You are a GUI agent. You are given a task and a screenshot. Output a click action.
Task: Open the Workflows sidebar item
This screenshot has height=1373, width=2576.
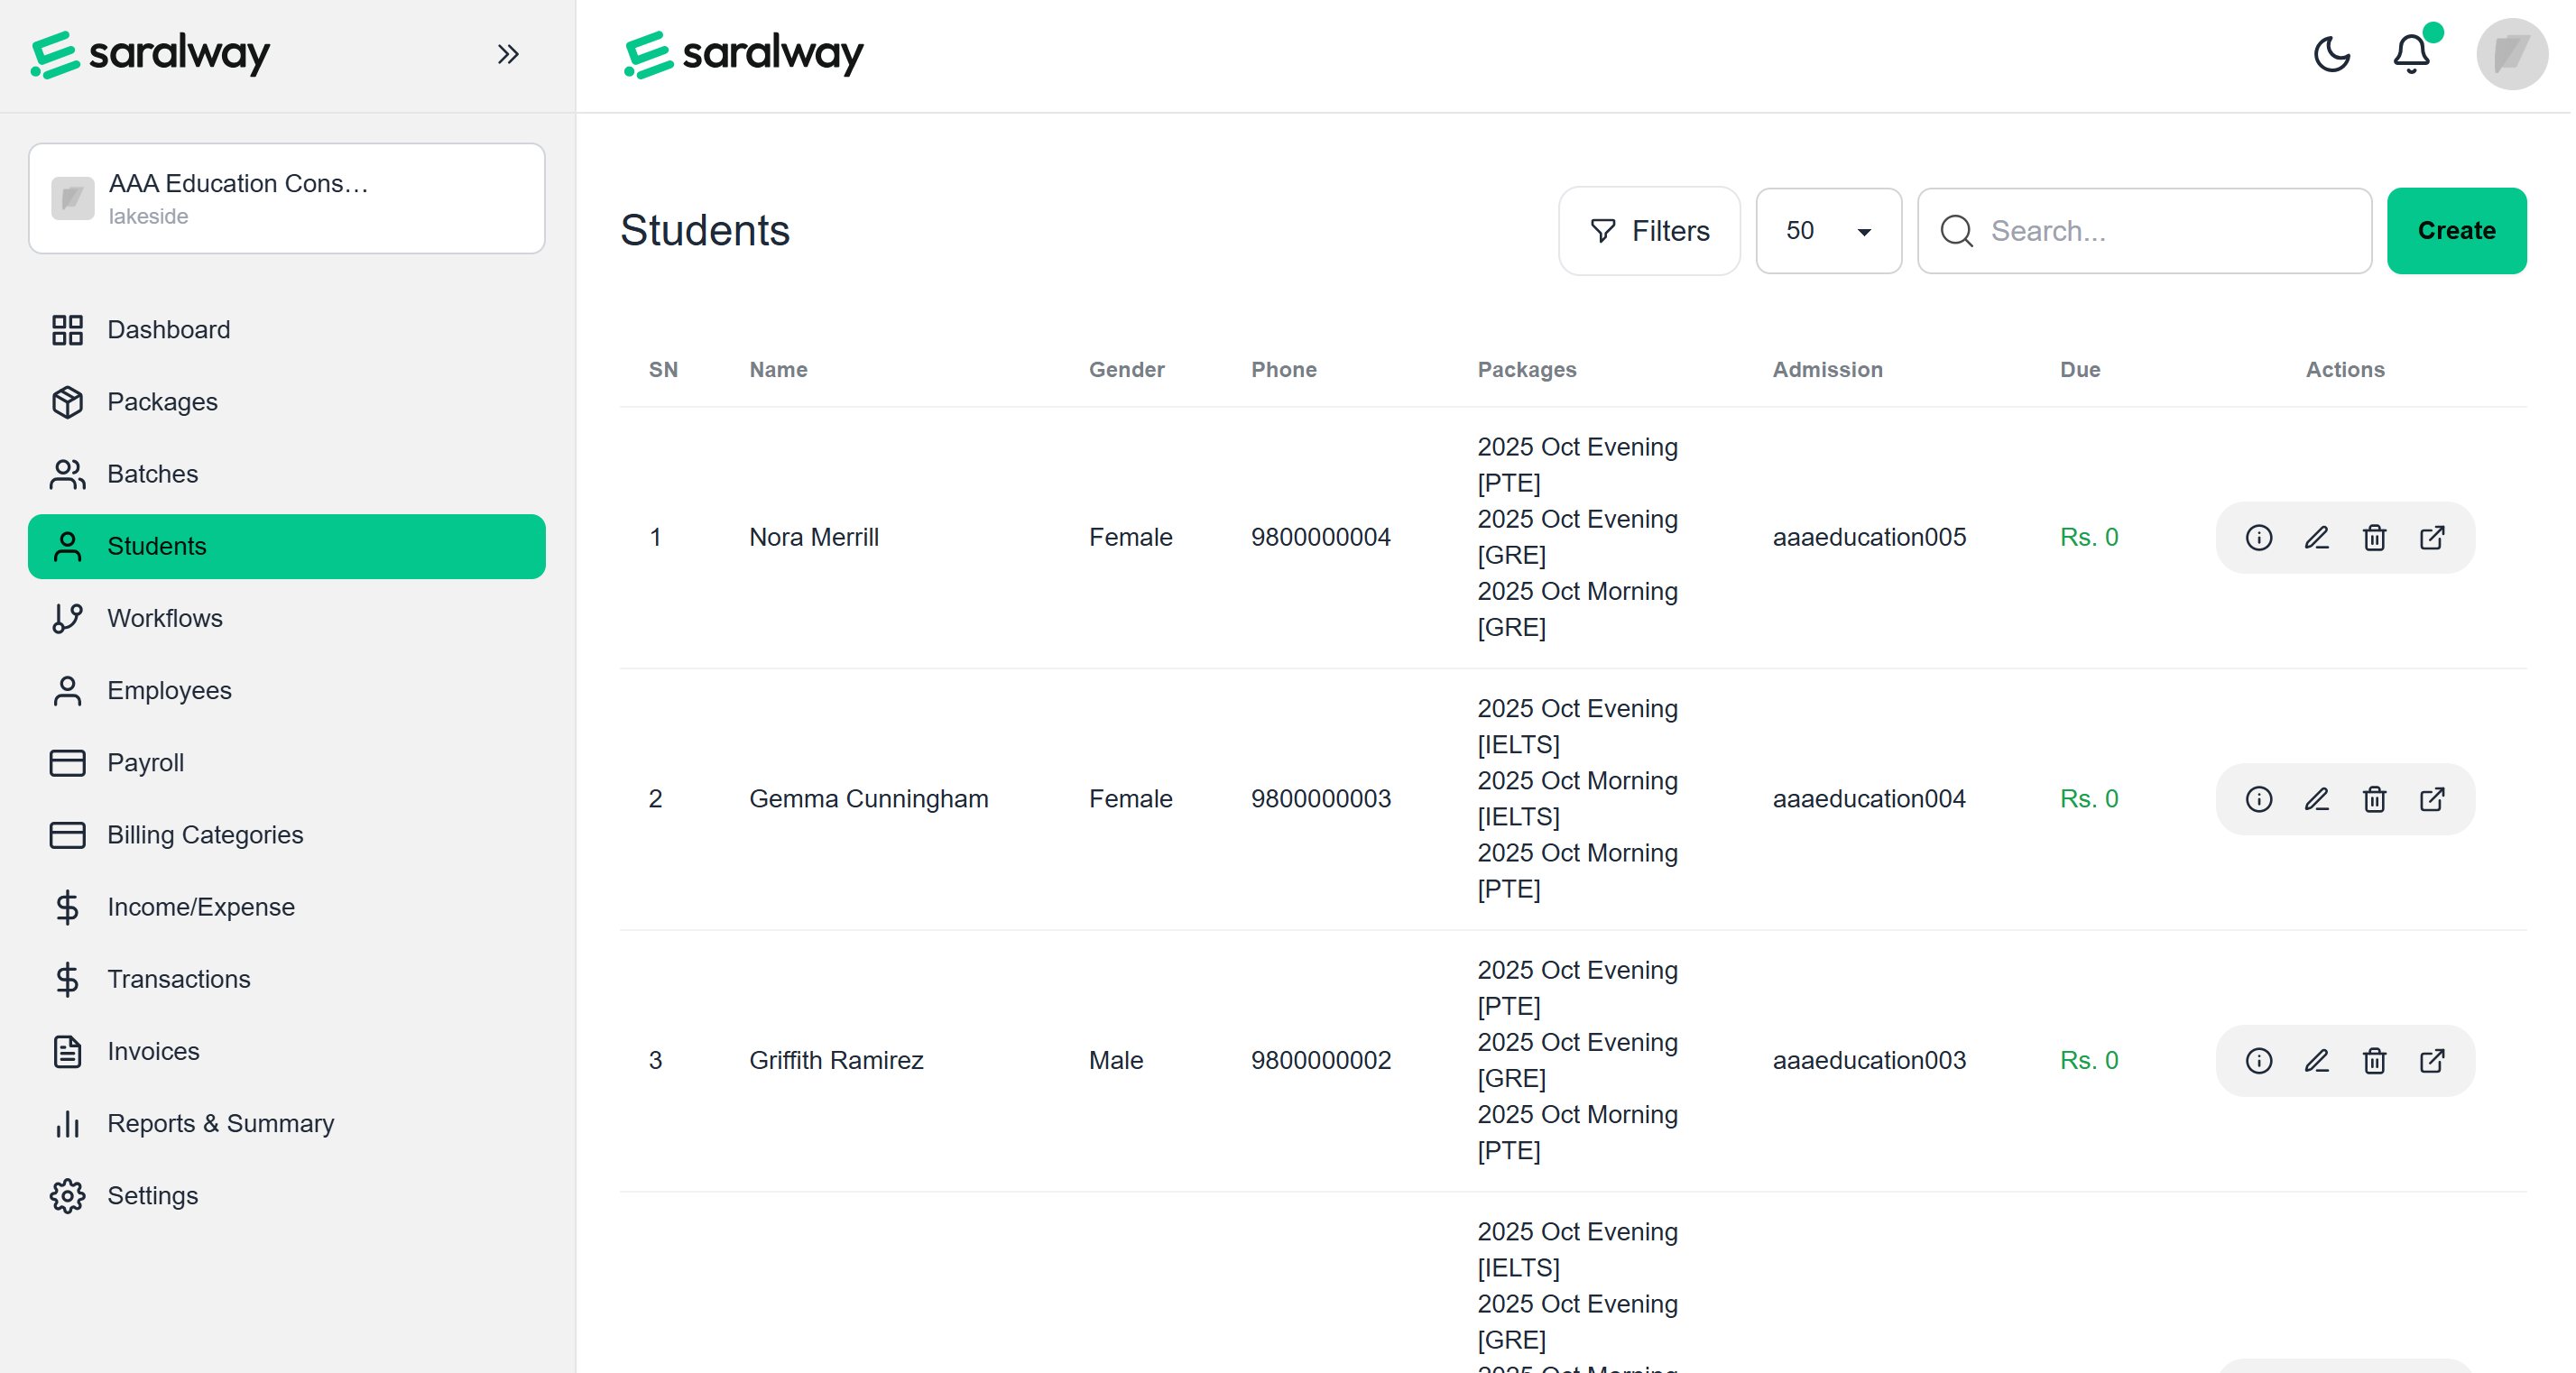165,619
